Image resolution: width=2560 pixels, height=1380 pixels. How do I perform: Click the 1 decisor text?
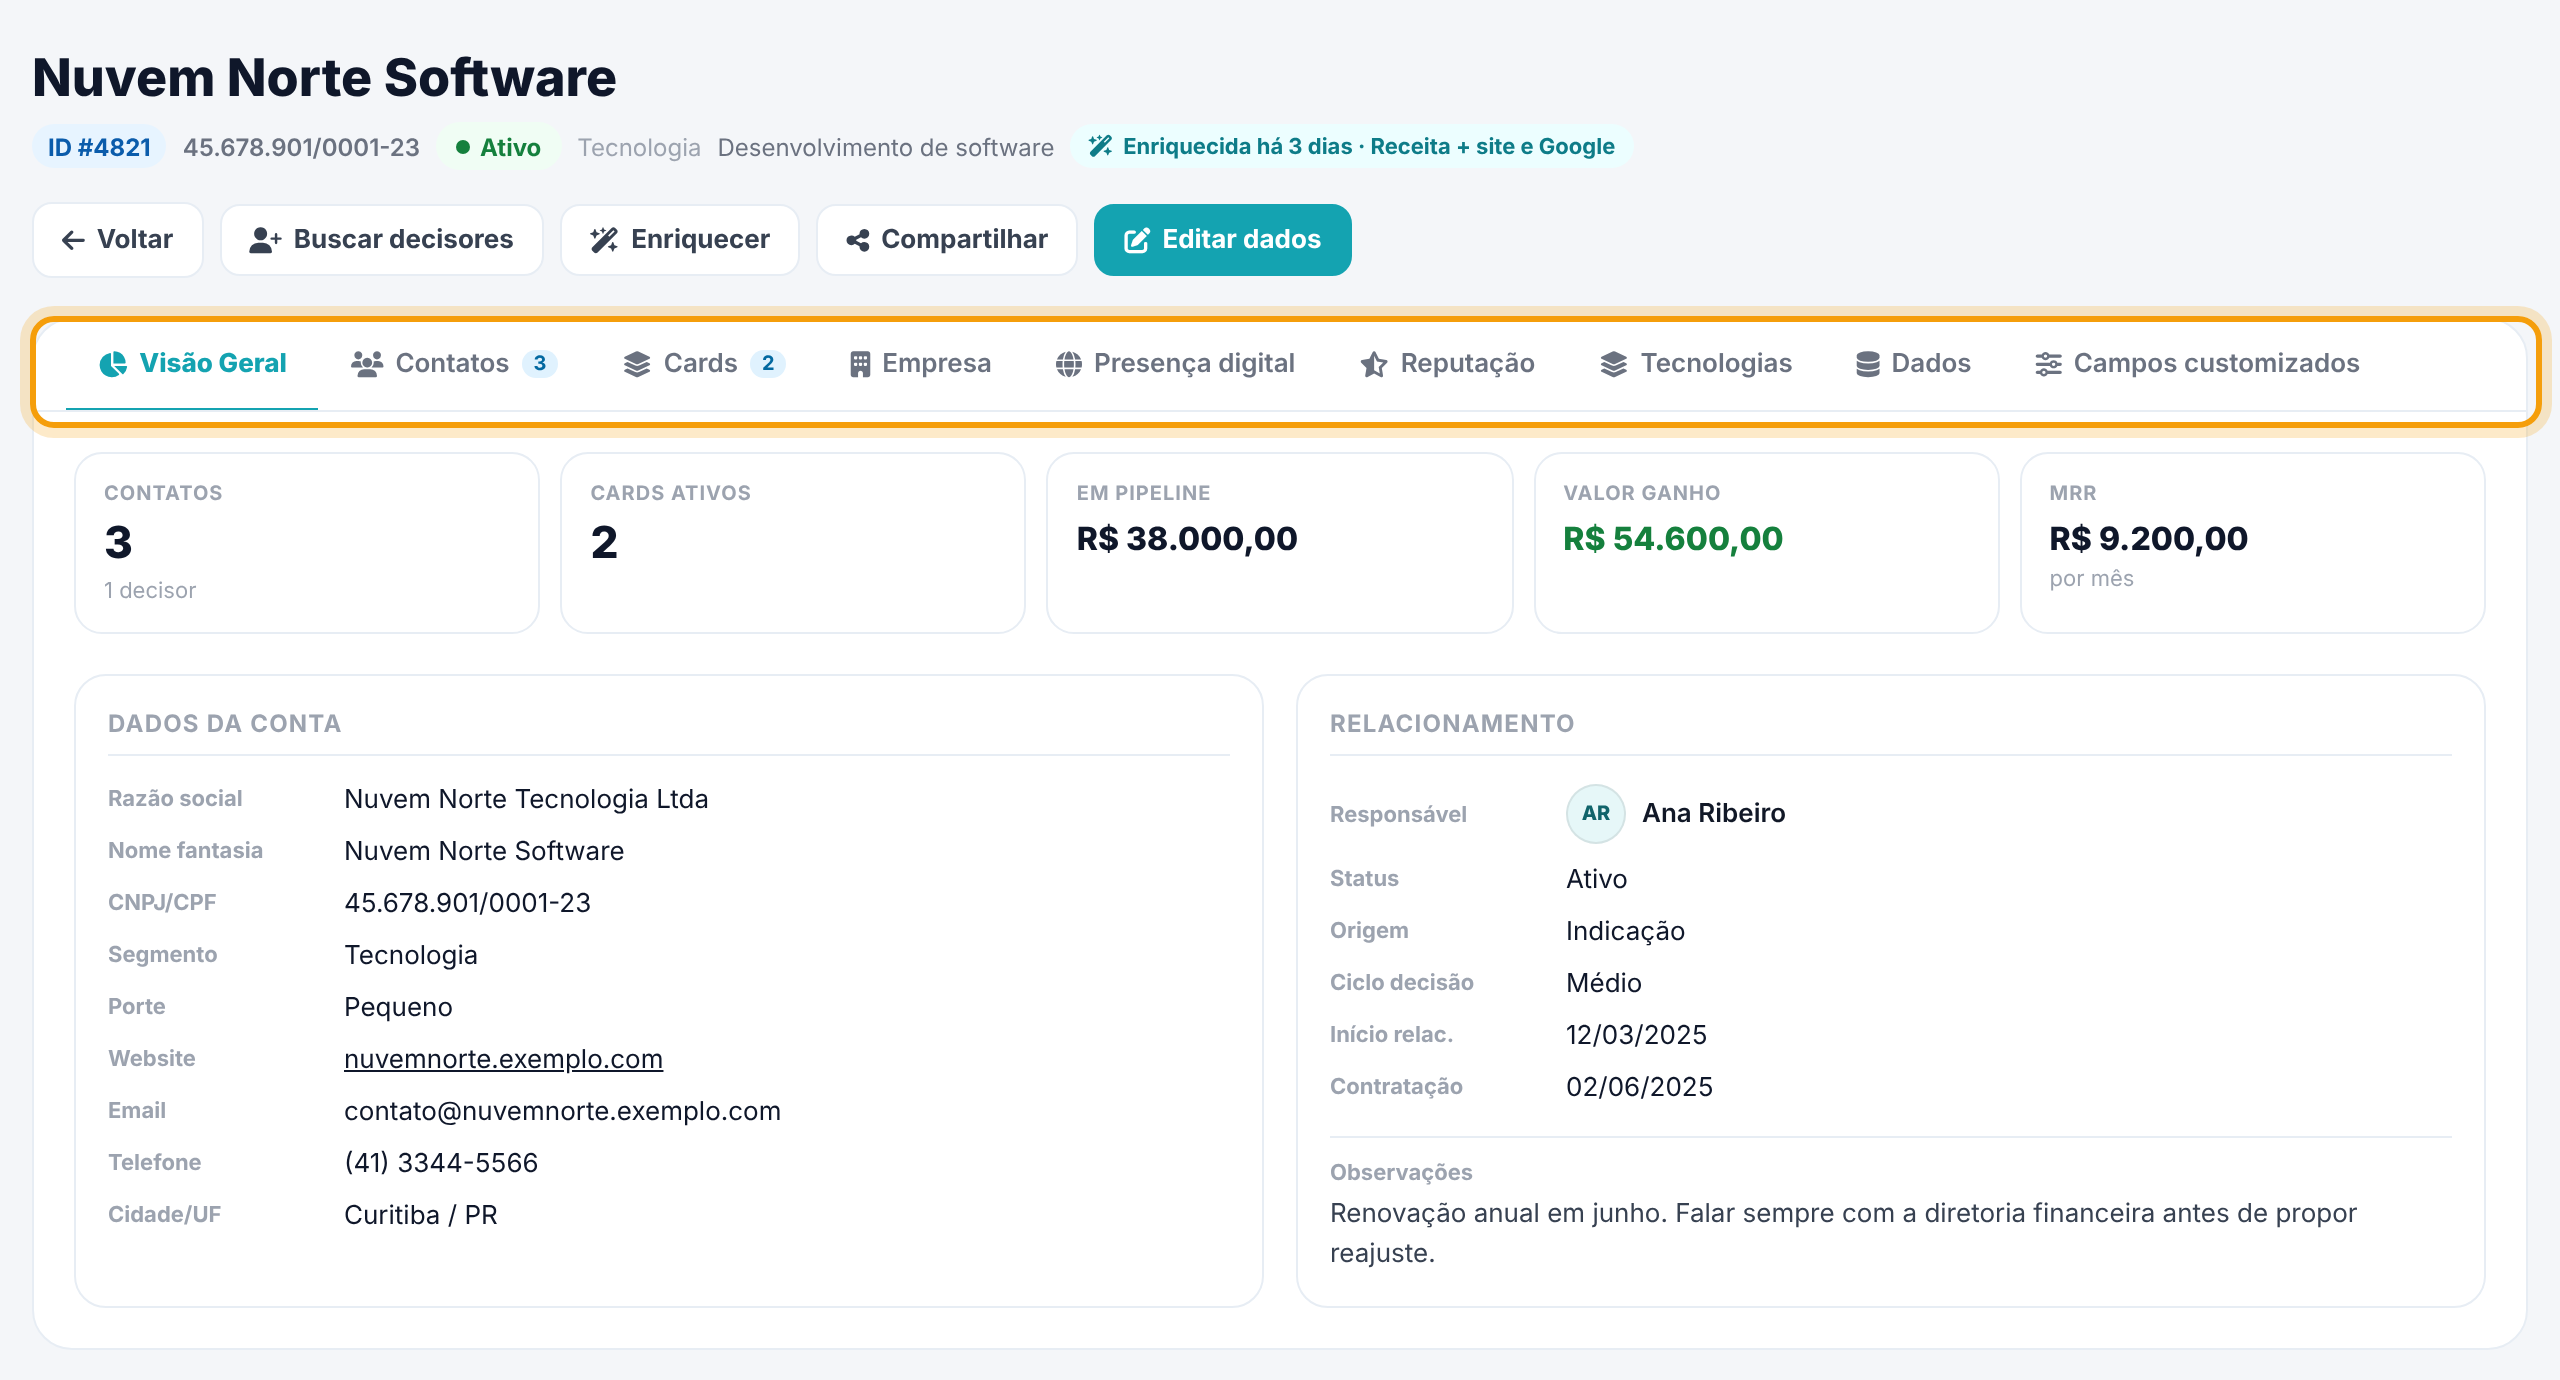pos(150,591)
